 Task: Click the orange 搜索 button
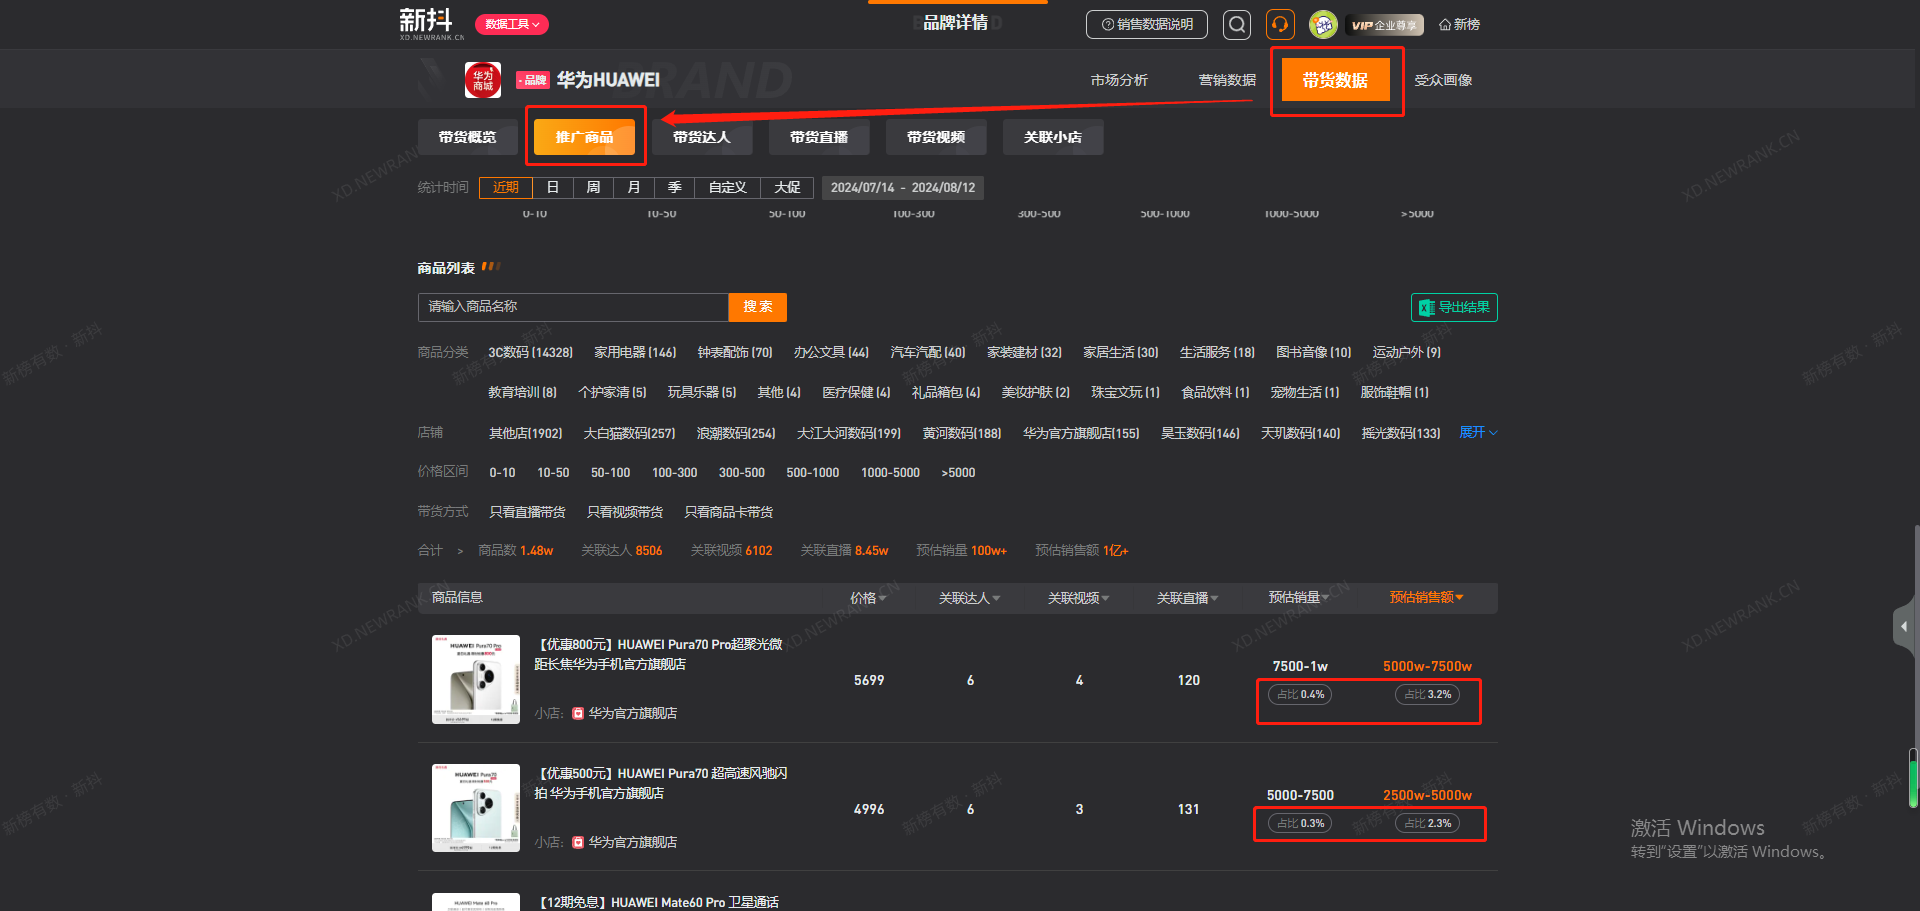tap(758, 307)
